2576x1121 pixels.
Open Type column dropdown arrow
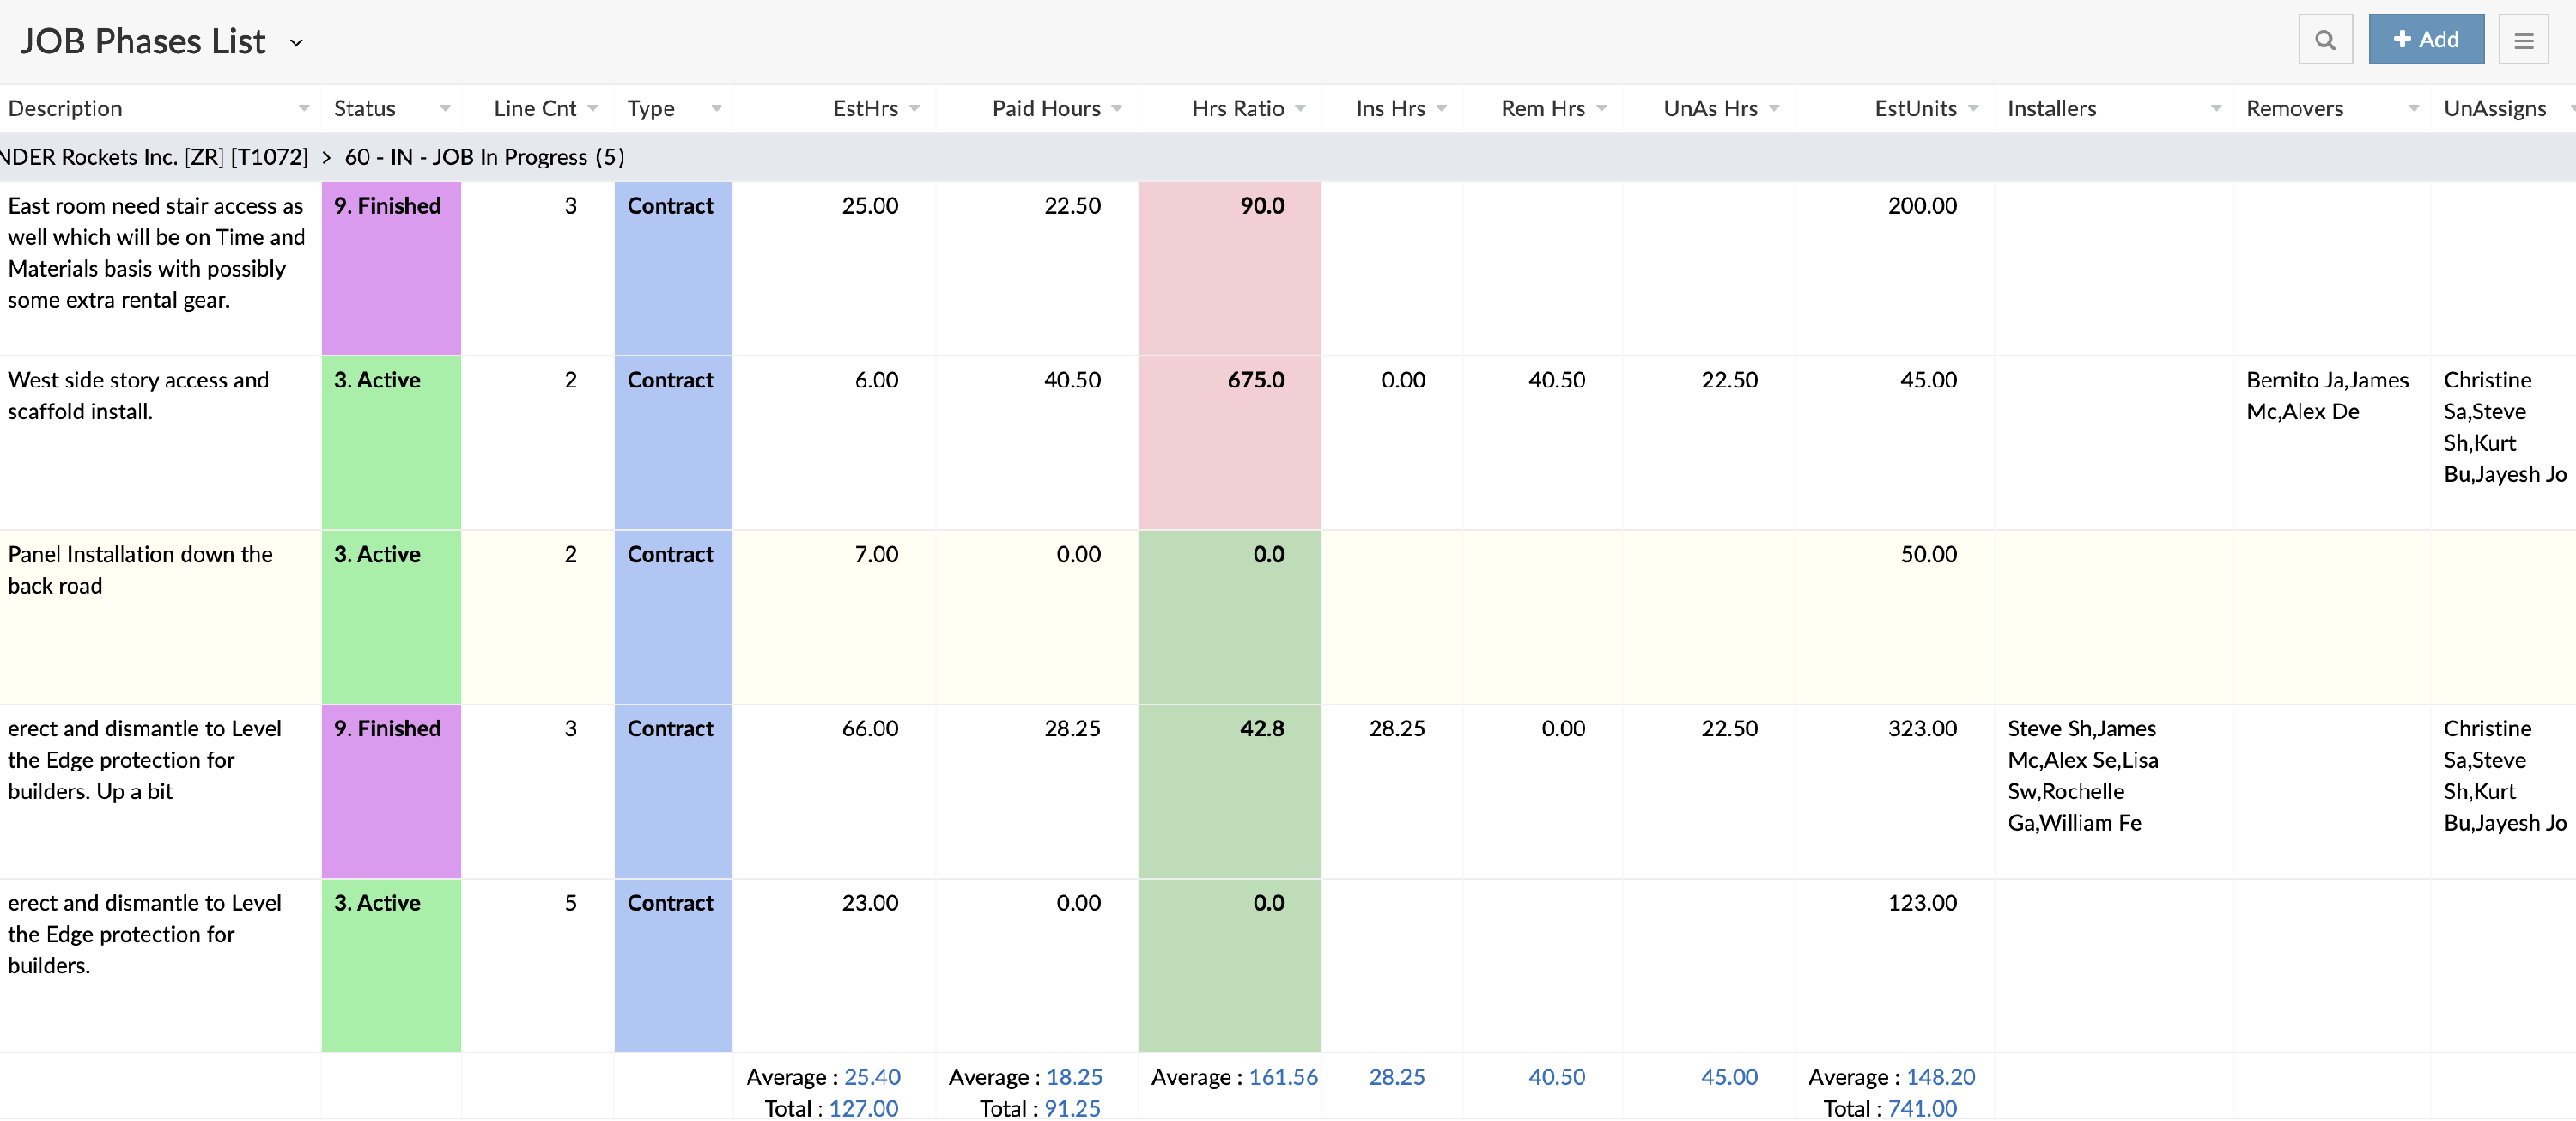click(716, 108)
